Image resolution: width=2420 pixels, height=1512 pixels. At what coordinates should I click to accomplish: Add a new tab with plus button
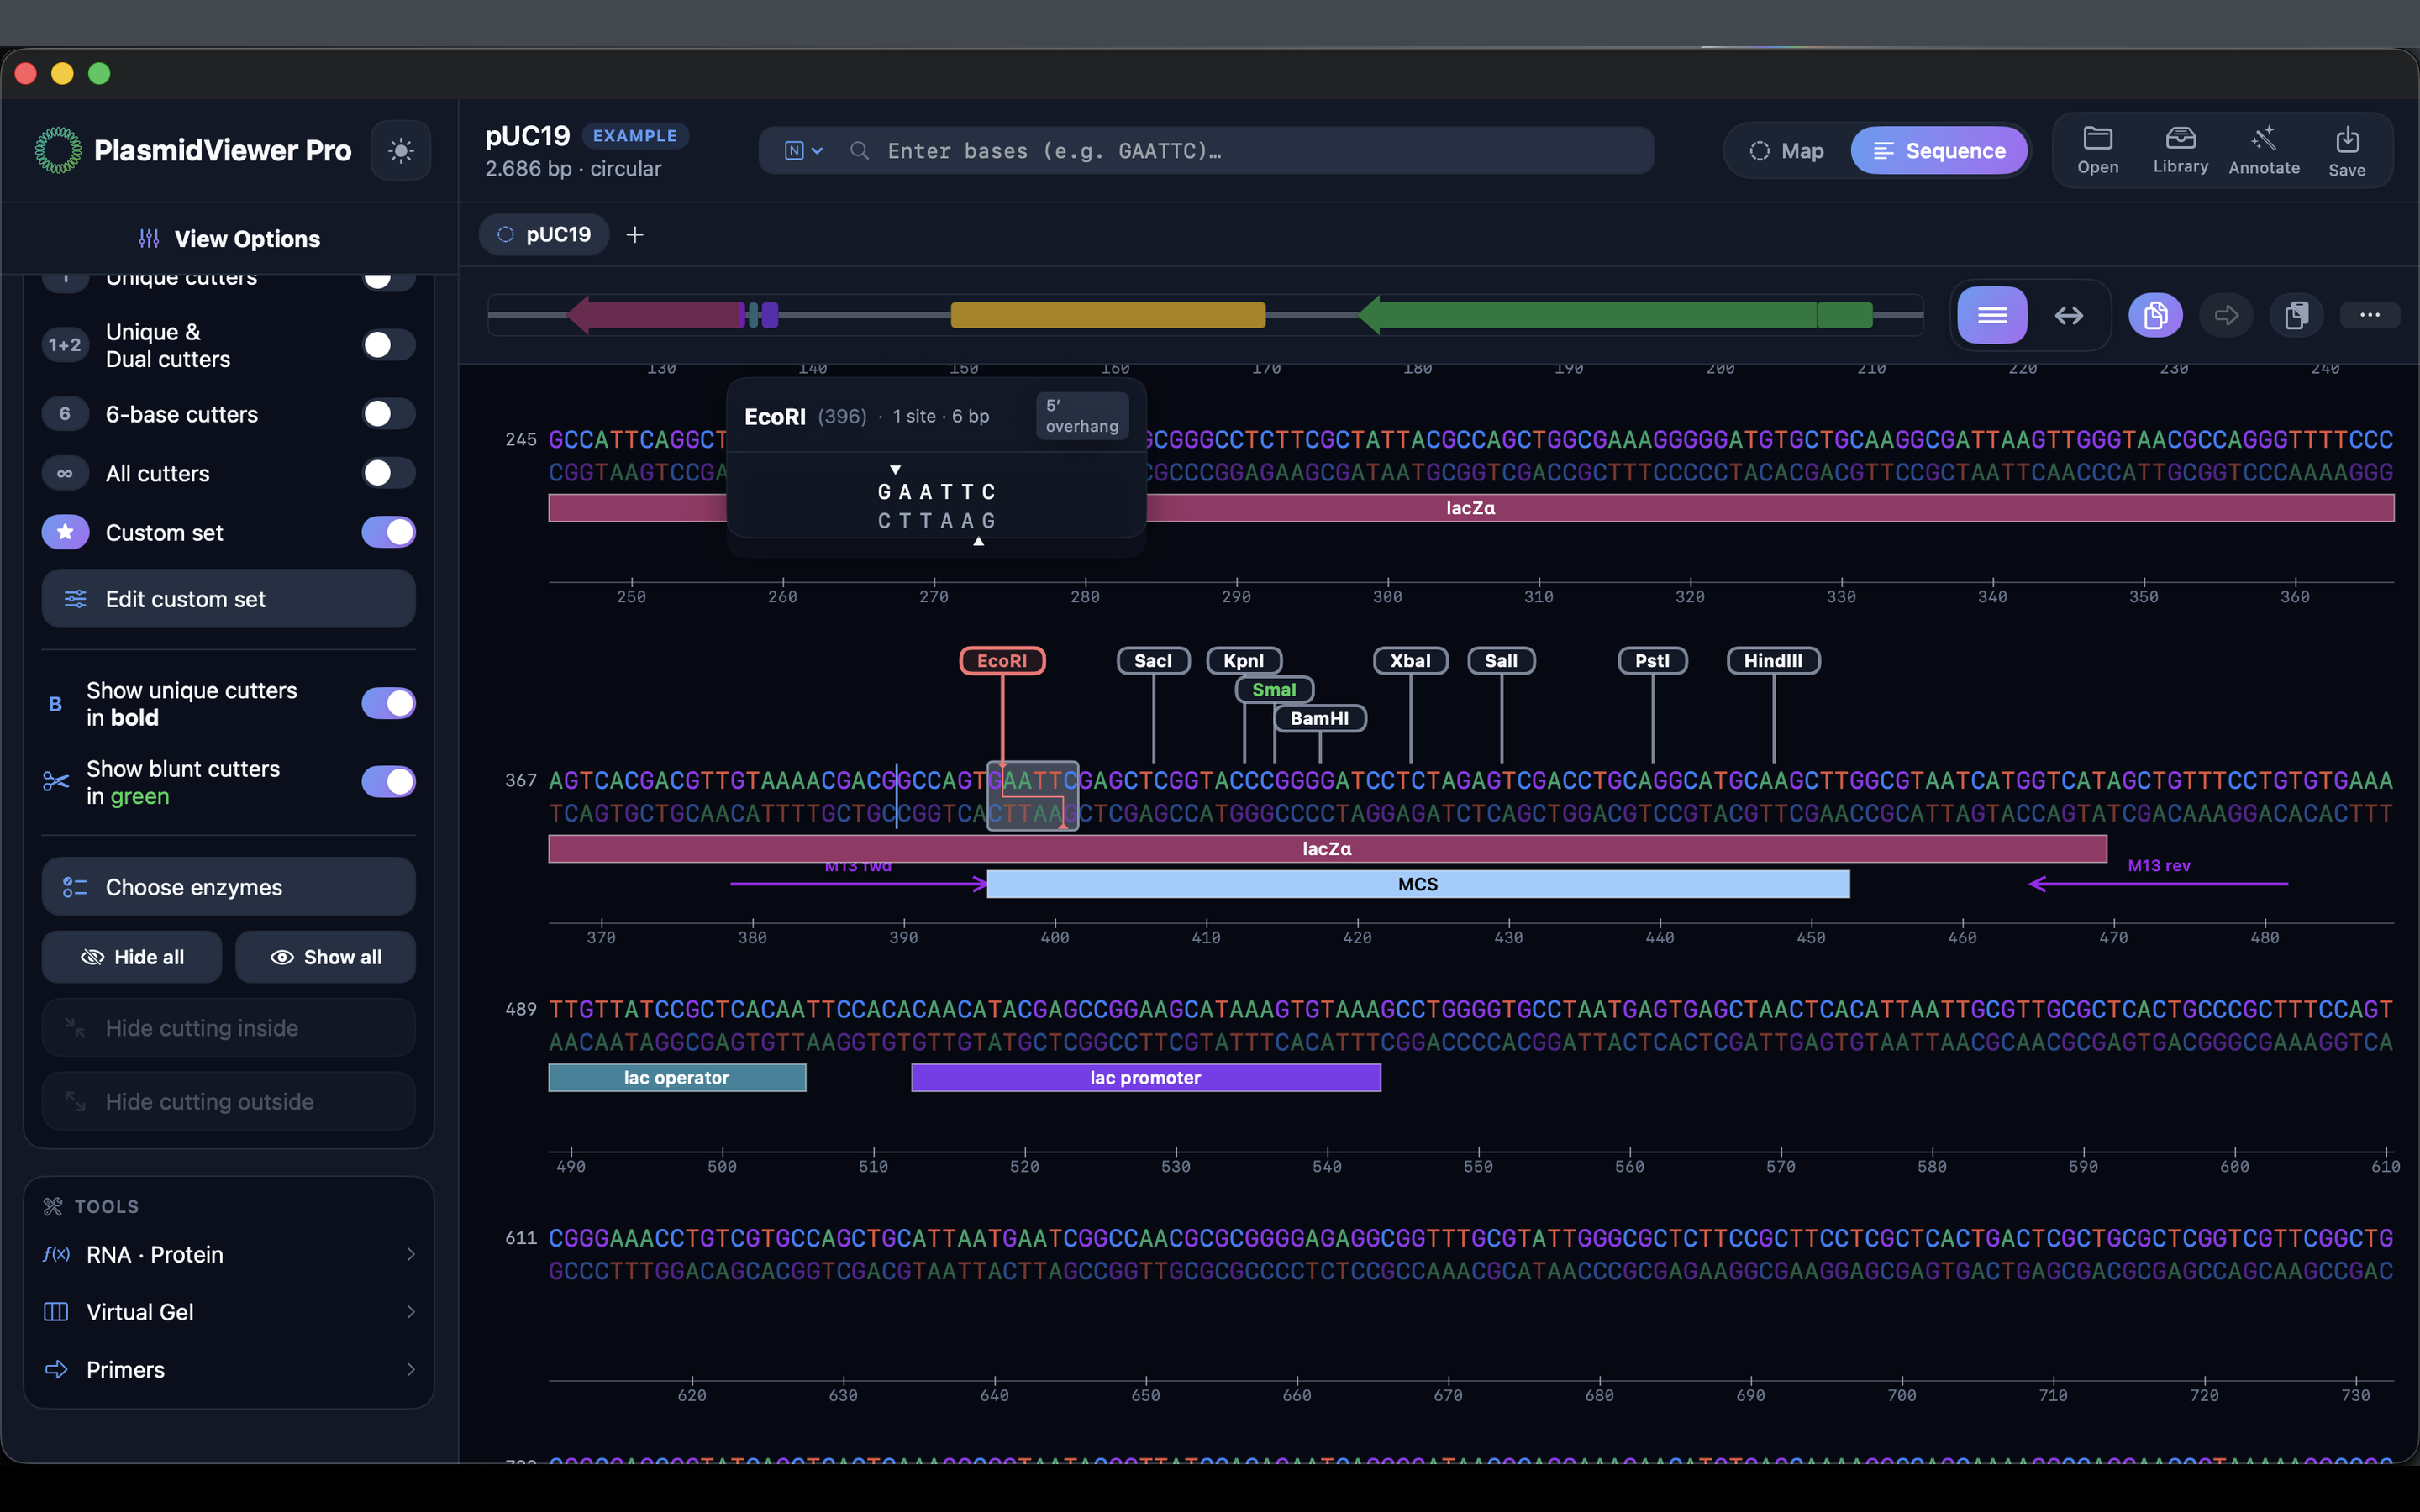(634, 235)
